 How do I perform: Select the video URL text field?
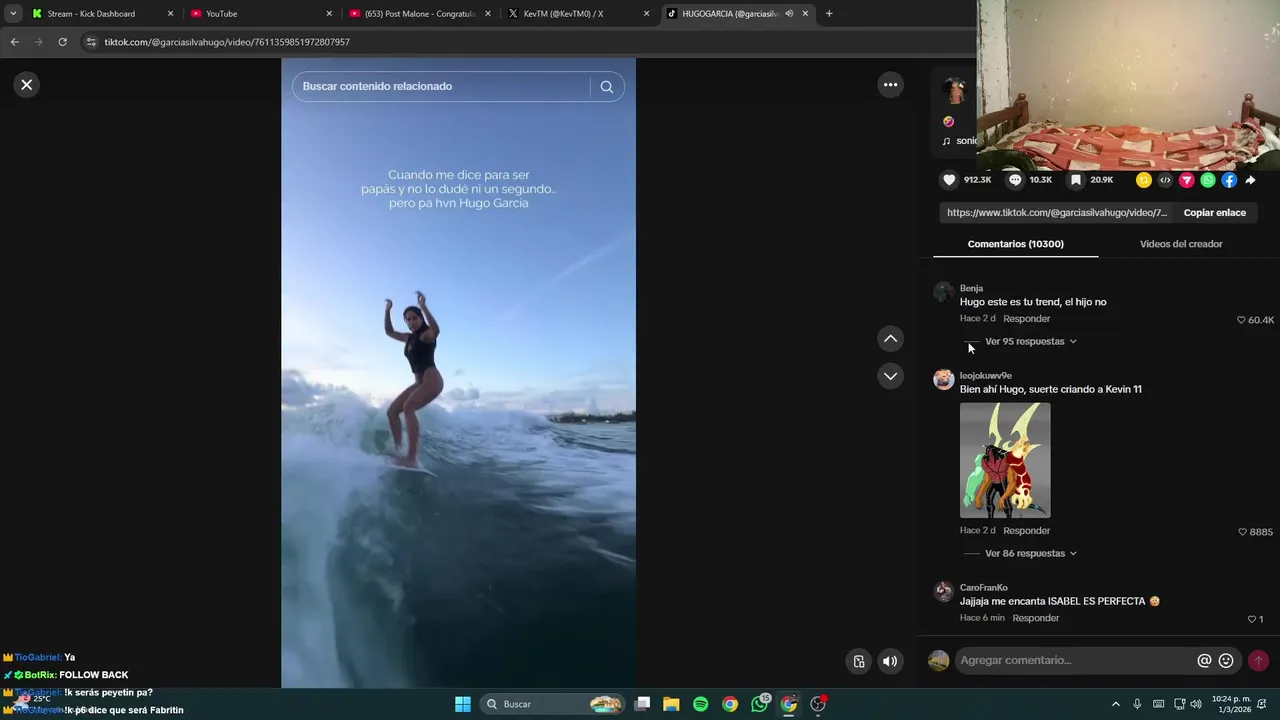coord(1057,213)
